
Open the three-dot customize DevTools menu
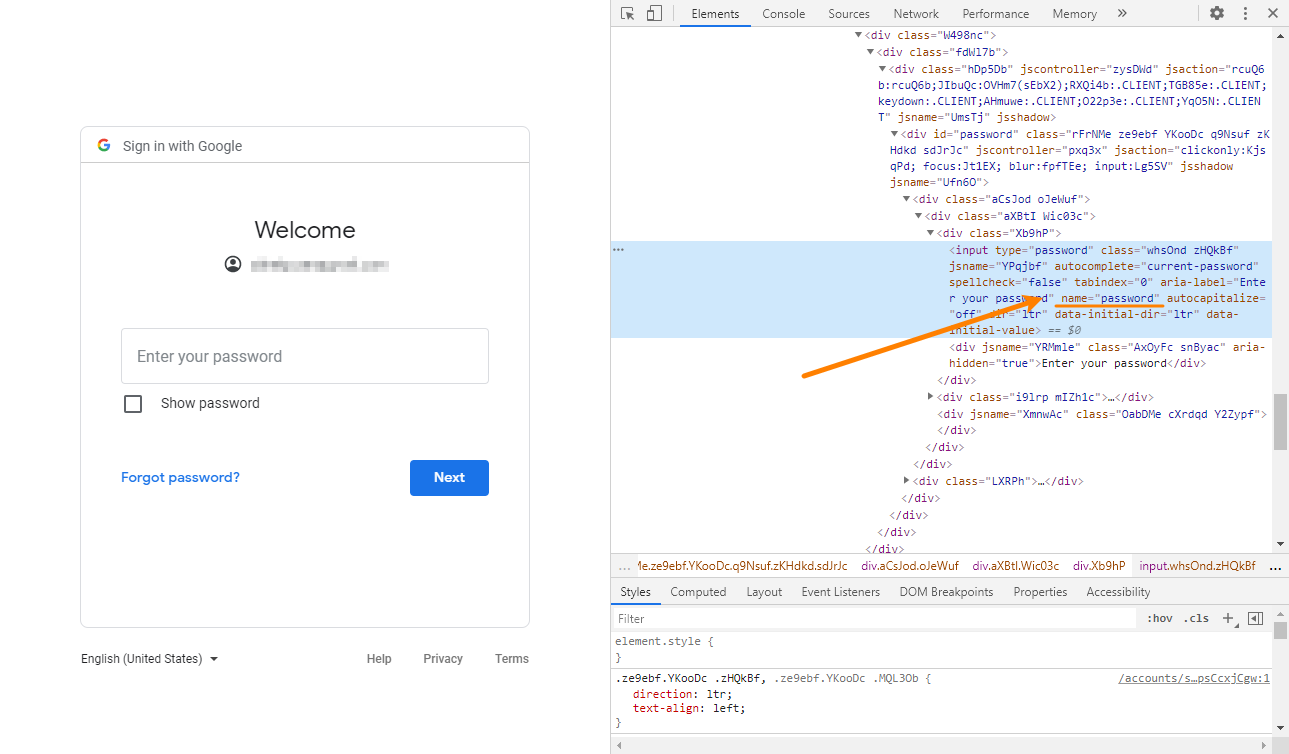pyautogui.click(x=1244, y=13)
